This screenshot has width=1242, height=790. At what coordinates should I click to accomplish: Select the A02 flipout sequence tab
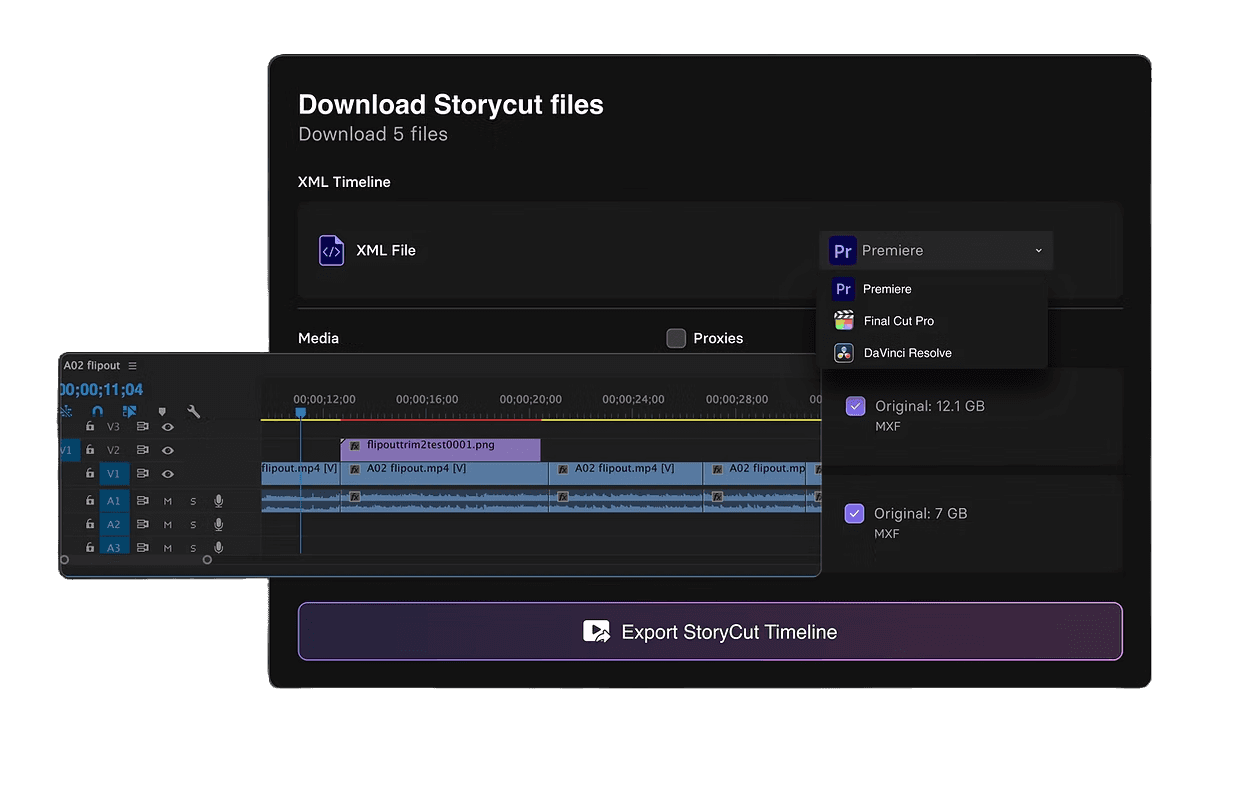pos(92,366)
